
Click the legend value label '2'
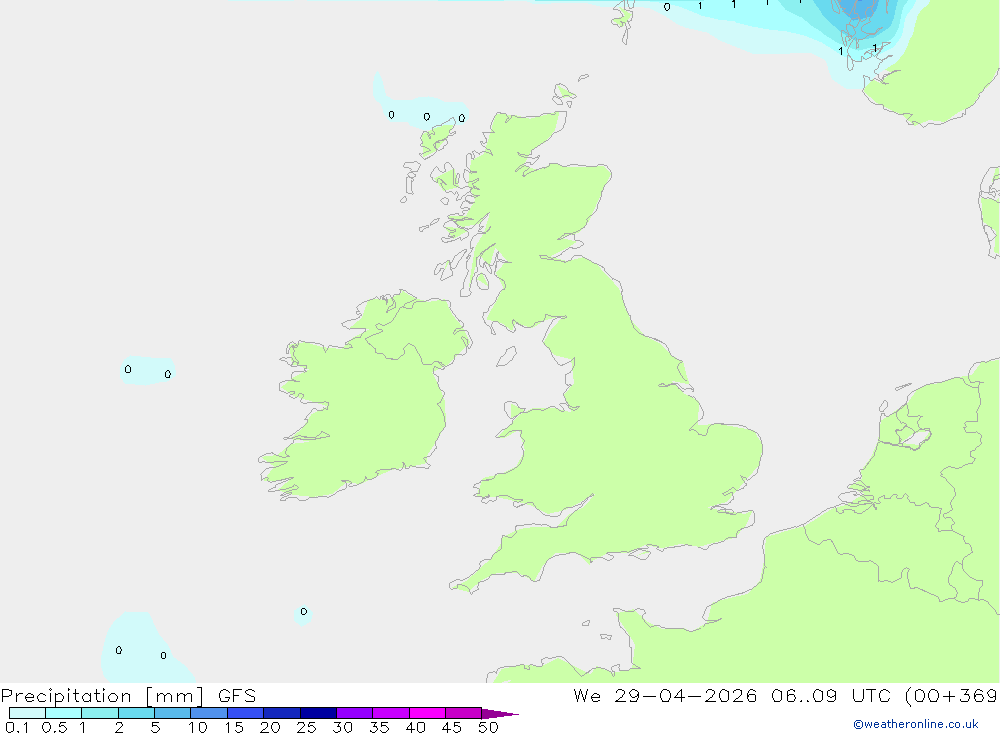[119, 727]
